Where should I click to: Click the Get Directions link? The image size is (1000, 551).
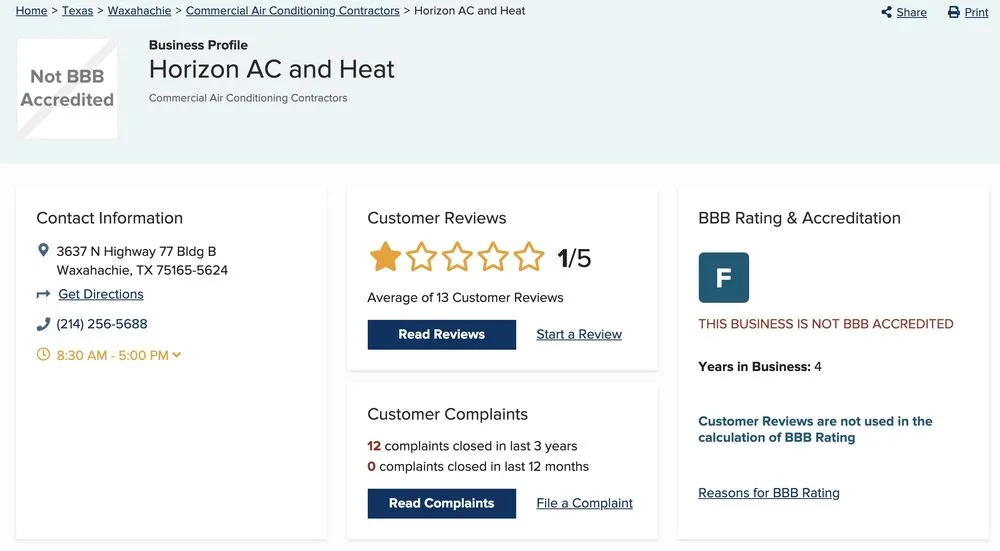(x=101, y=294)
